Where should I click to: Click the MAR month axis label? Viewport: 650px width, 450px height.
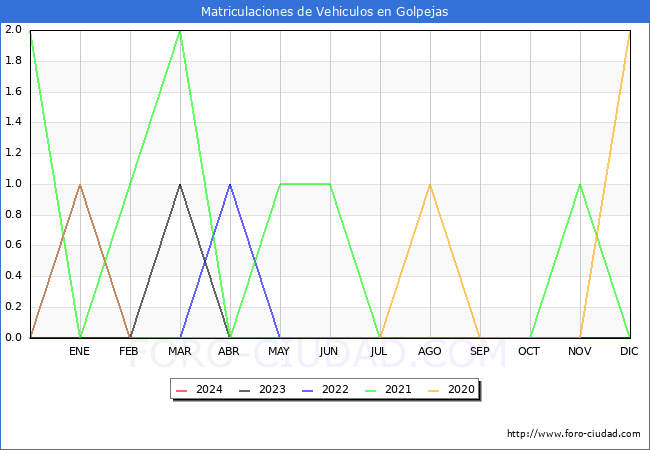pos(179,351)
